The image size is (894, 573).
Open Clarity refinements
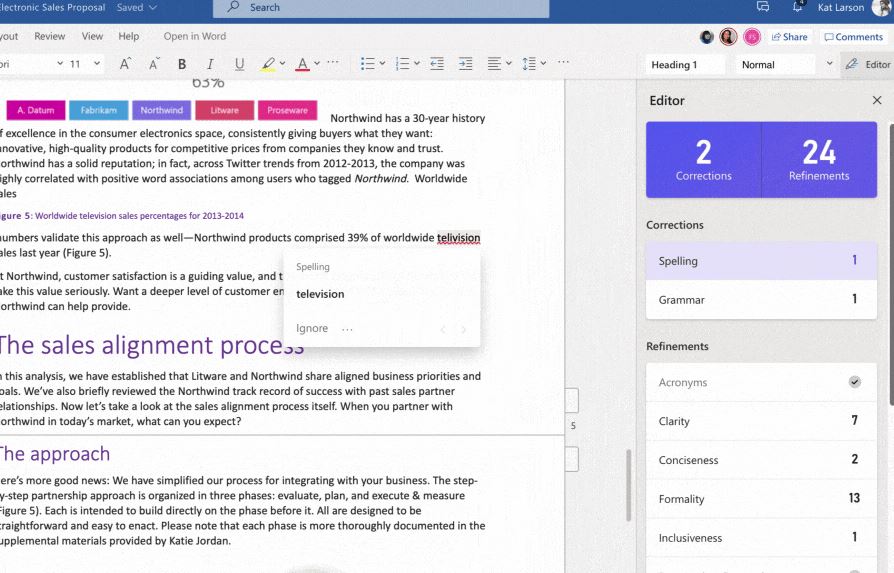(761, 421)
